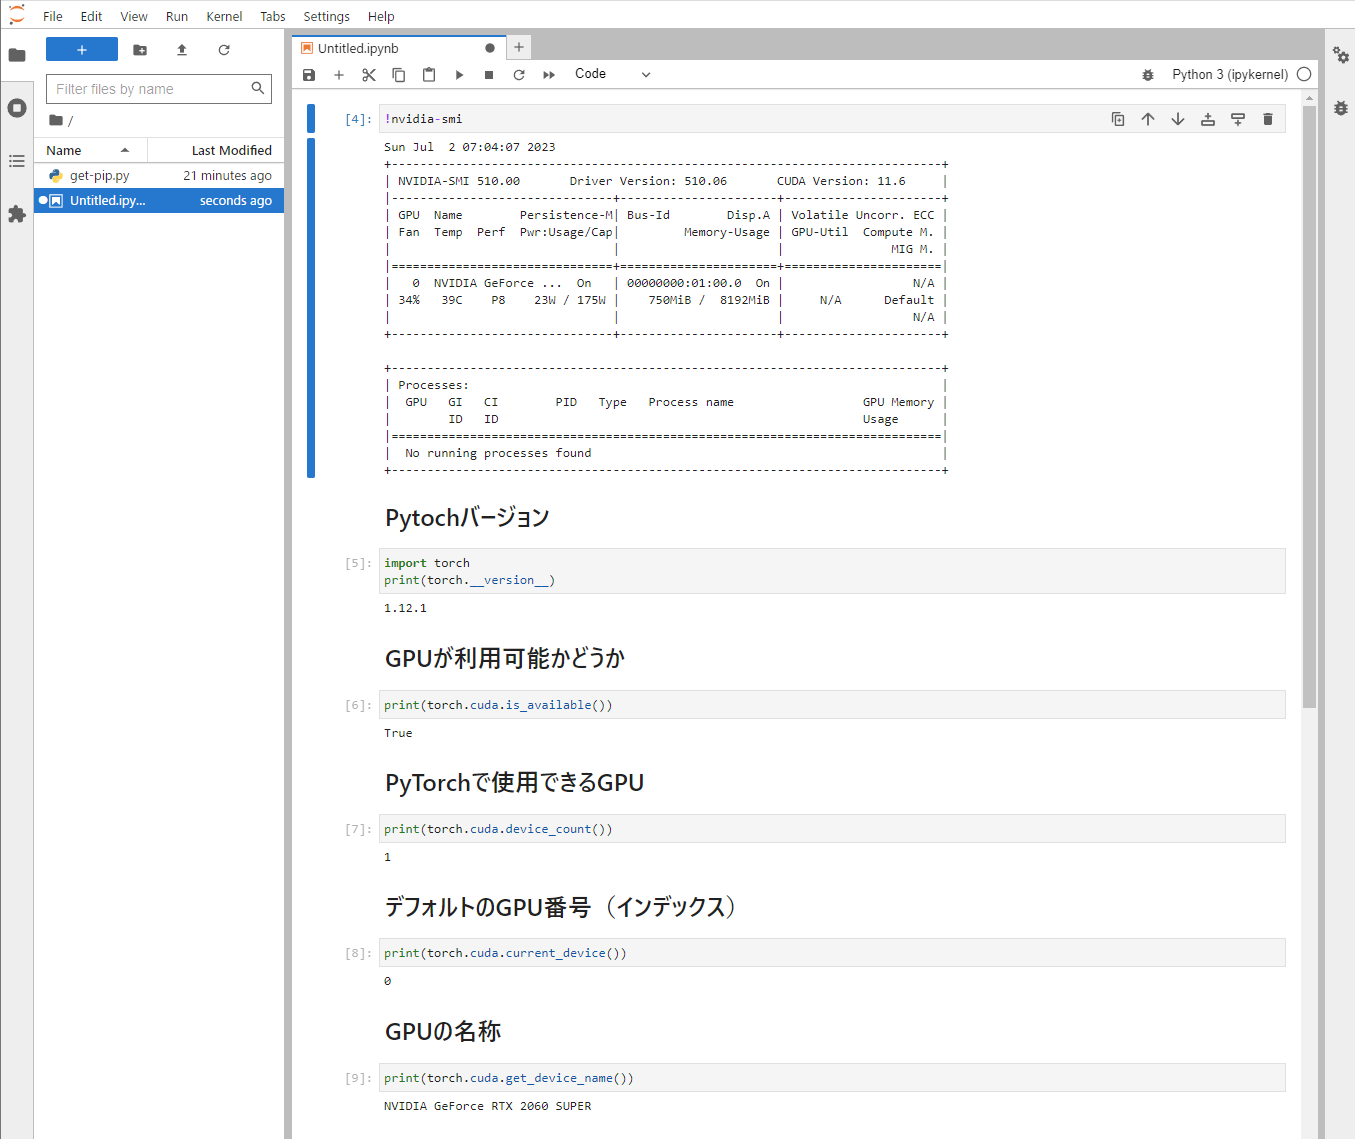This screenshot has width=1355, height=1139.
Task: Close the Untitled.ipynb tab via the dot
Action: click(x=490, y=48)
